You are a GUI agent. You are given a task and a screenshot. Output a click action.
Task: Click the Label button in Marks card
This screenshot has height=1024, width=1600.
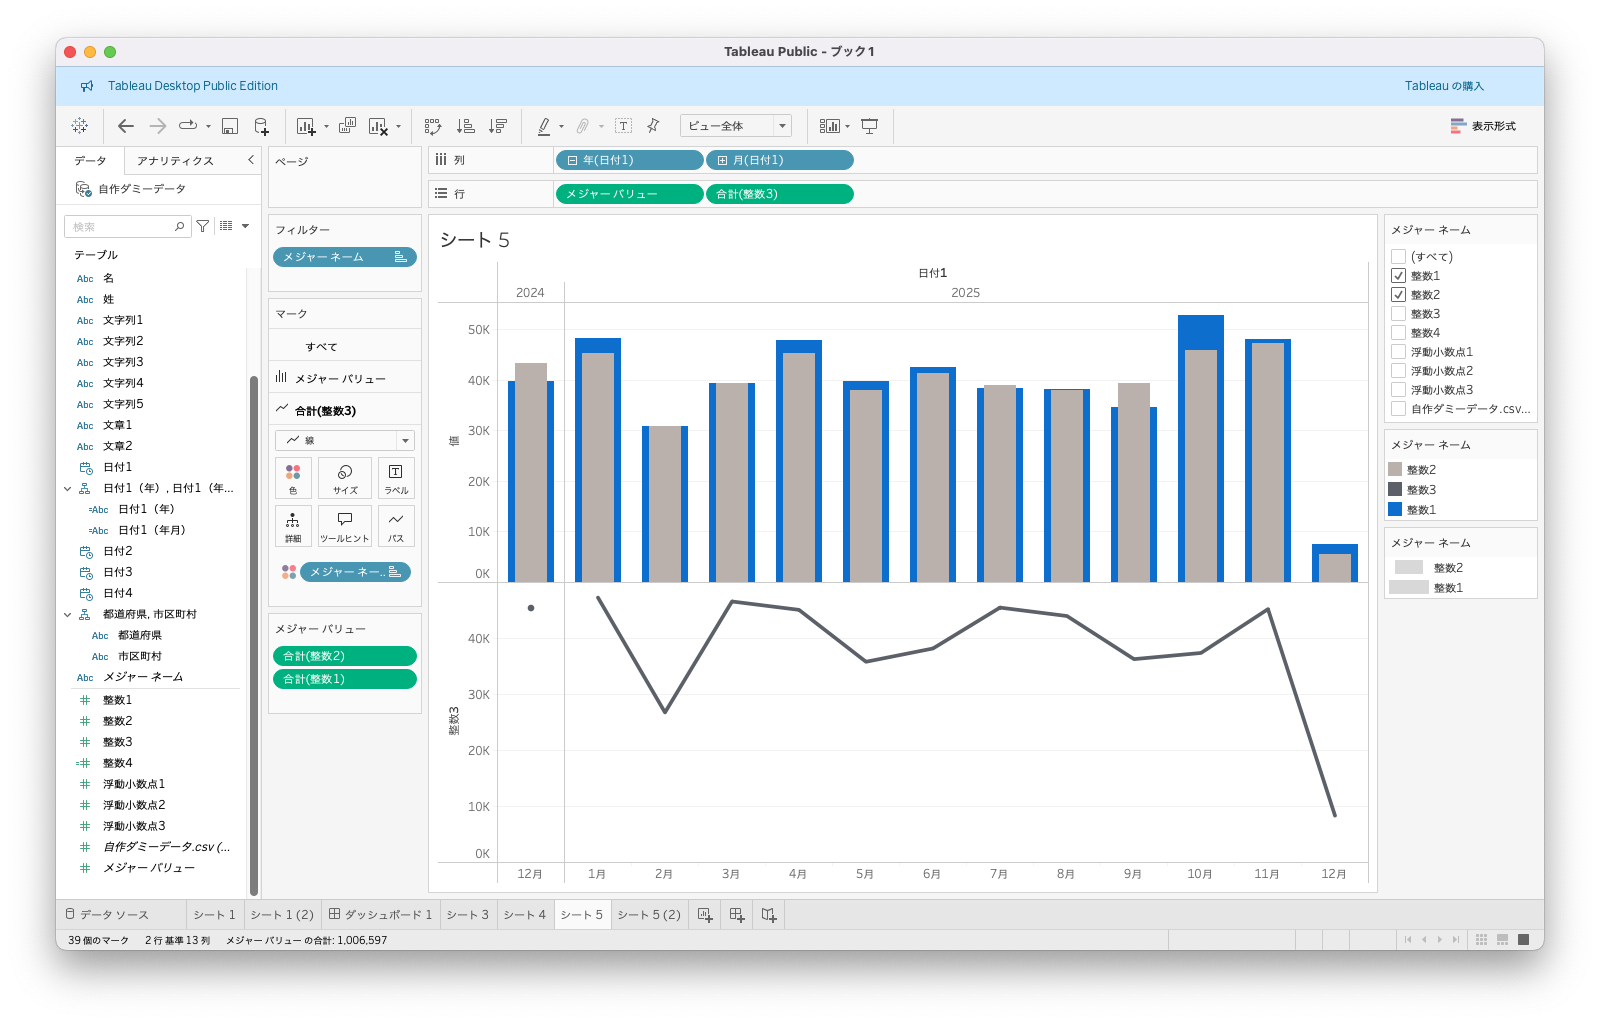tap(396, 477)
